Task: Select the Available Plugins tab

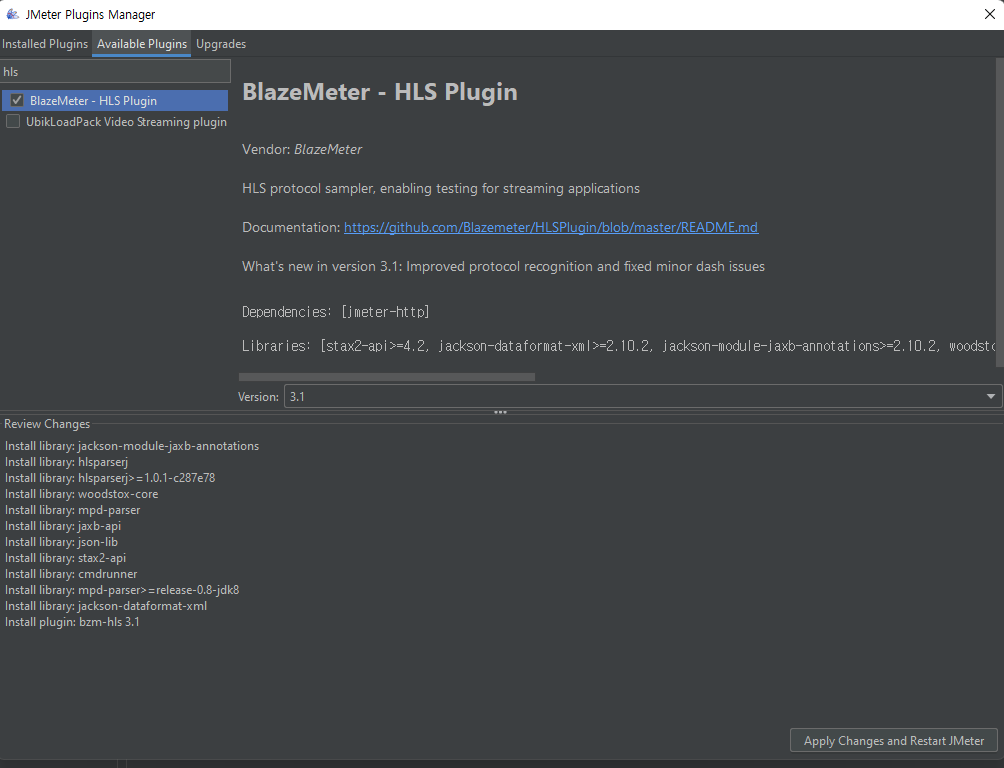Action: (x=142, y=44)
